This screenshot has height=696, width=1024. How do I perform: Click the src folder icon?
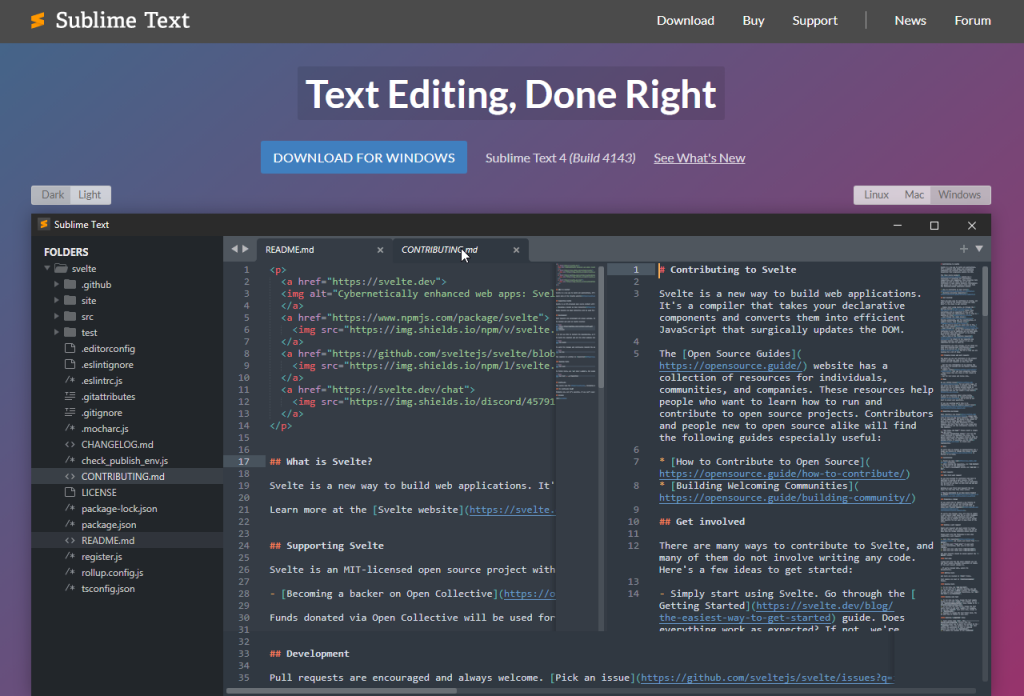70,316
